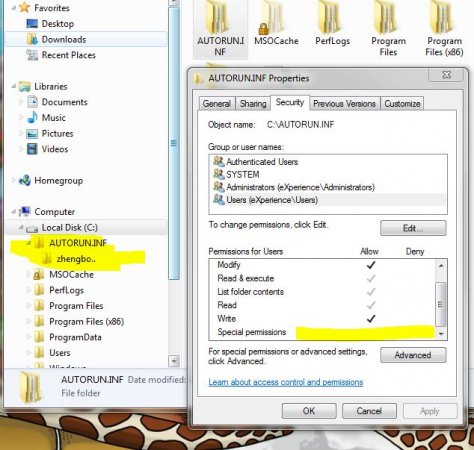474x450 pixels.
Task: Select the Program Files folder in file pane
Action: [389, 28]
